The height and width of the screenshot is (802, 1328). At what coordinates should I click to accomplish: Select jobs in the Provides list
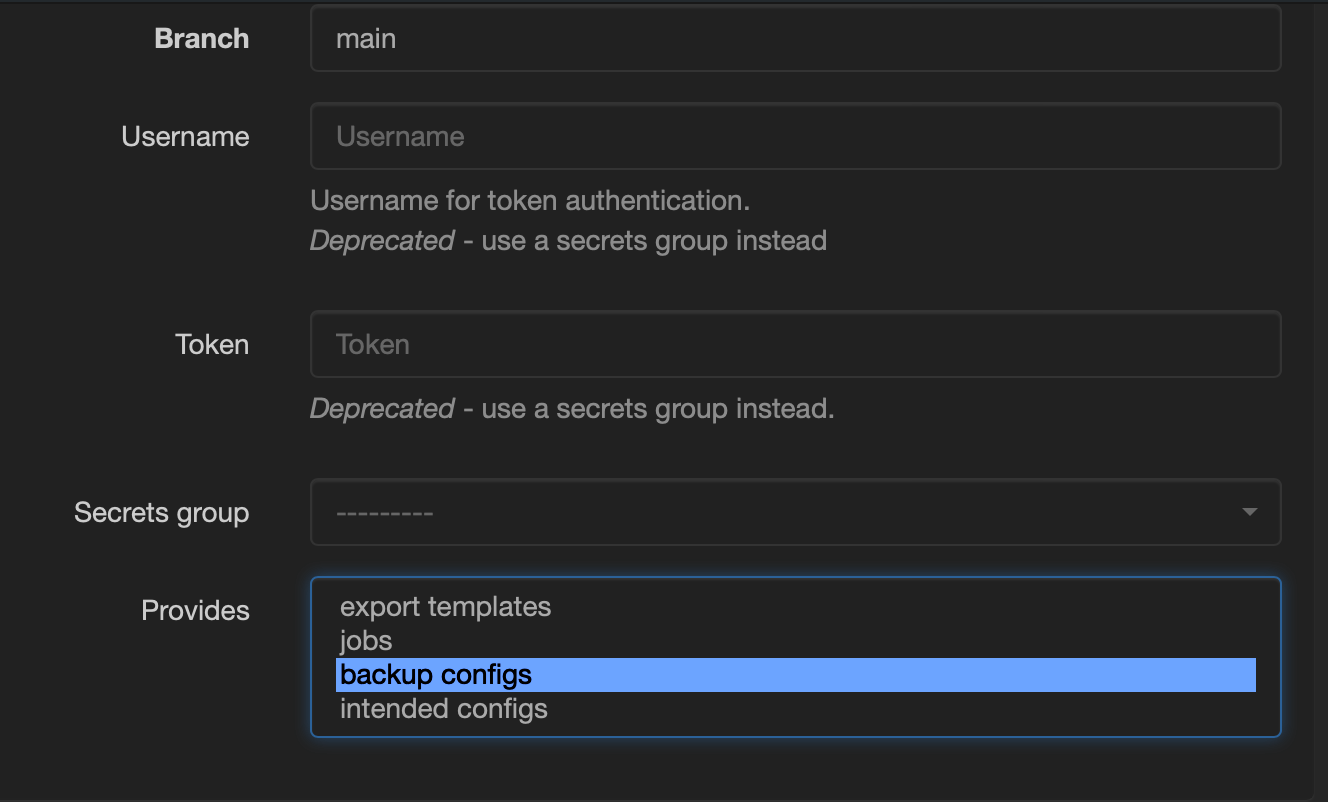(x=366, y=641)
